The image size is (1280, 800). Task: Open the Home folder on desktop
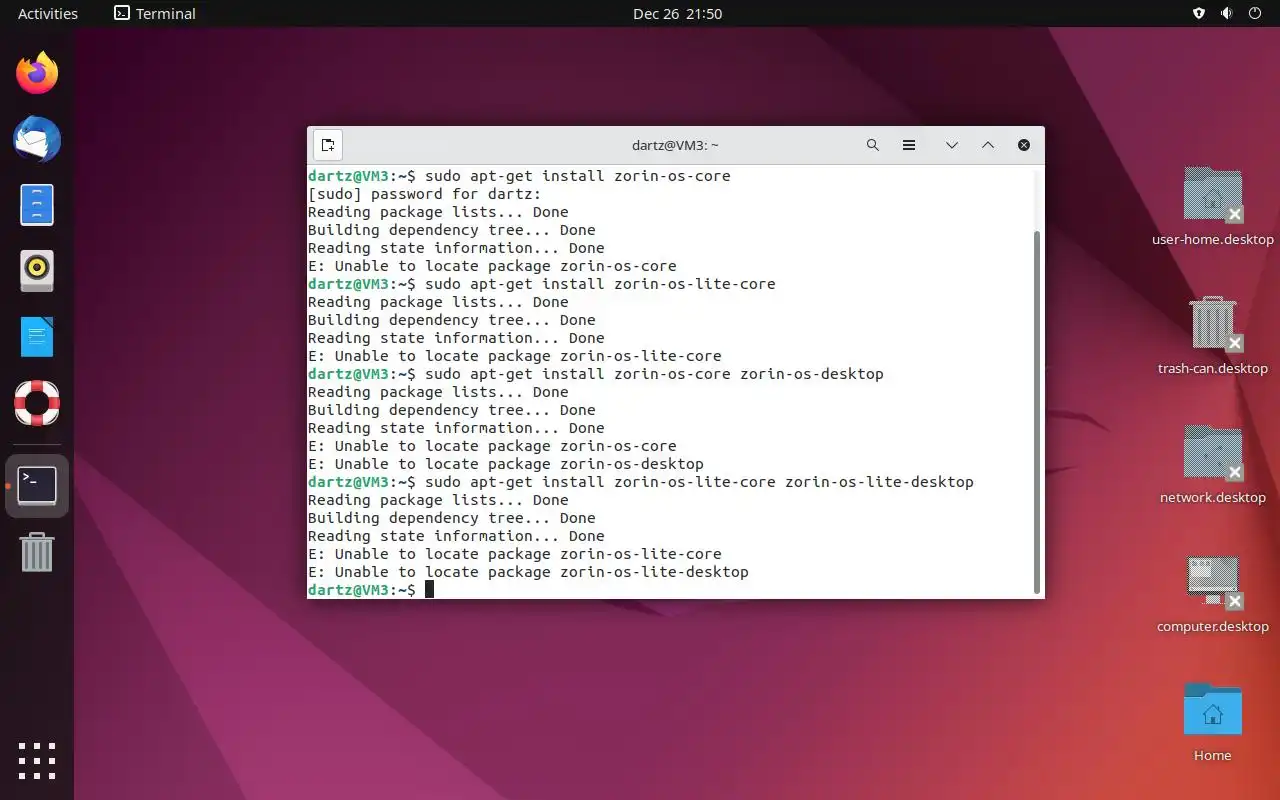point(1213,723)
